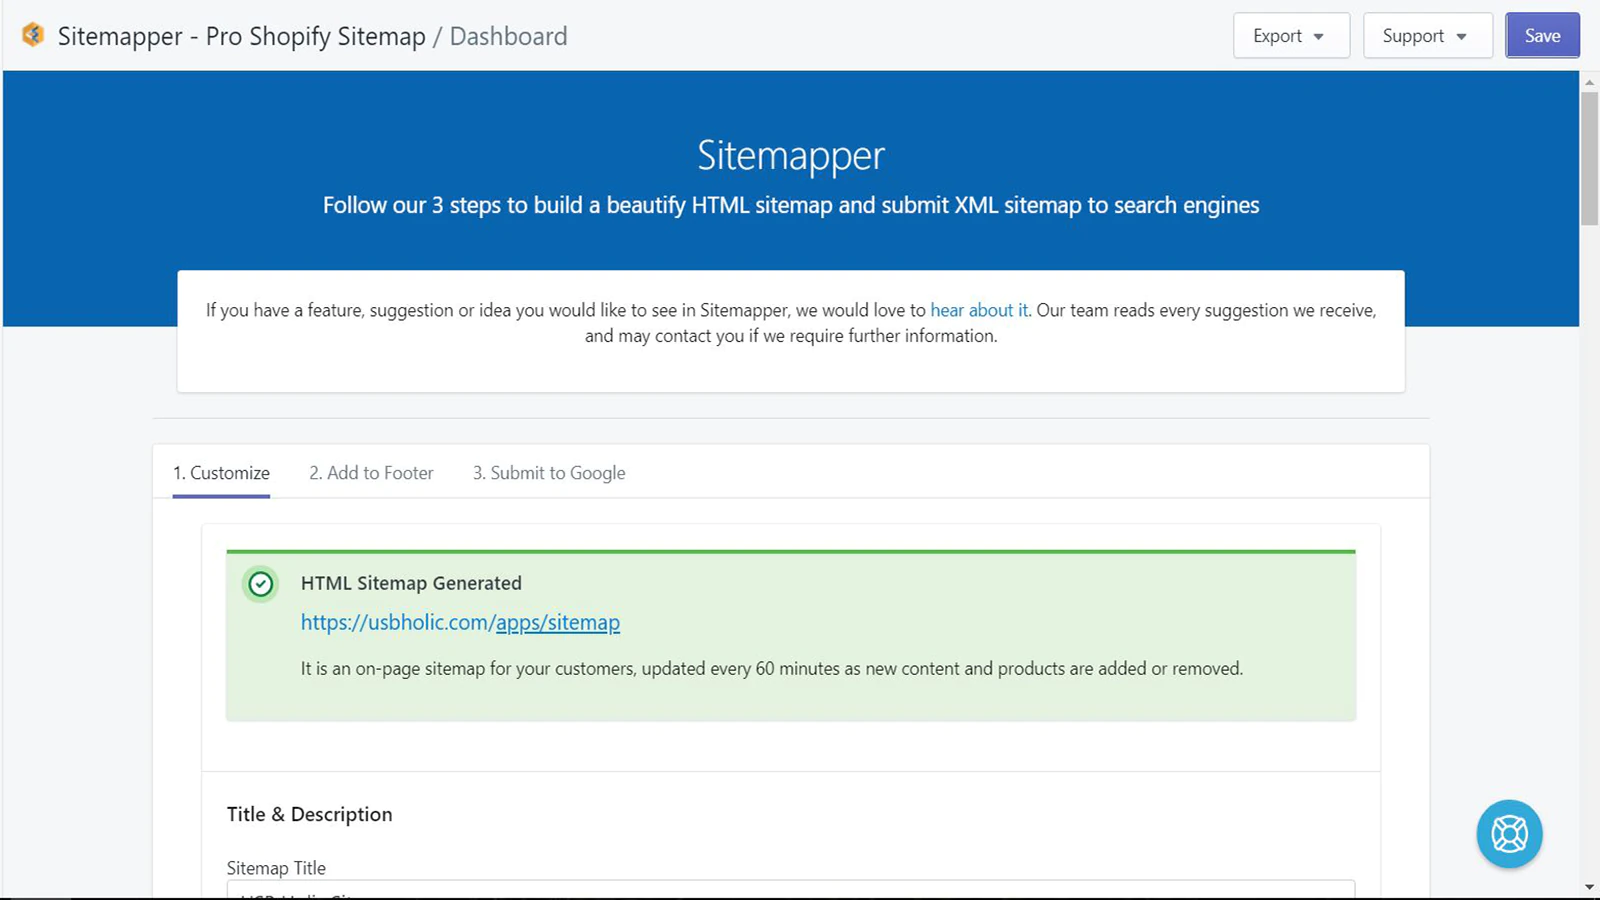Click the Sitemapper app logo icon

[x=33, y=35]
